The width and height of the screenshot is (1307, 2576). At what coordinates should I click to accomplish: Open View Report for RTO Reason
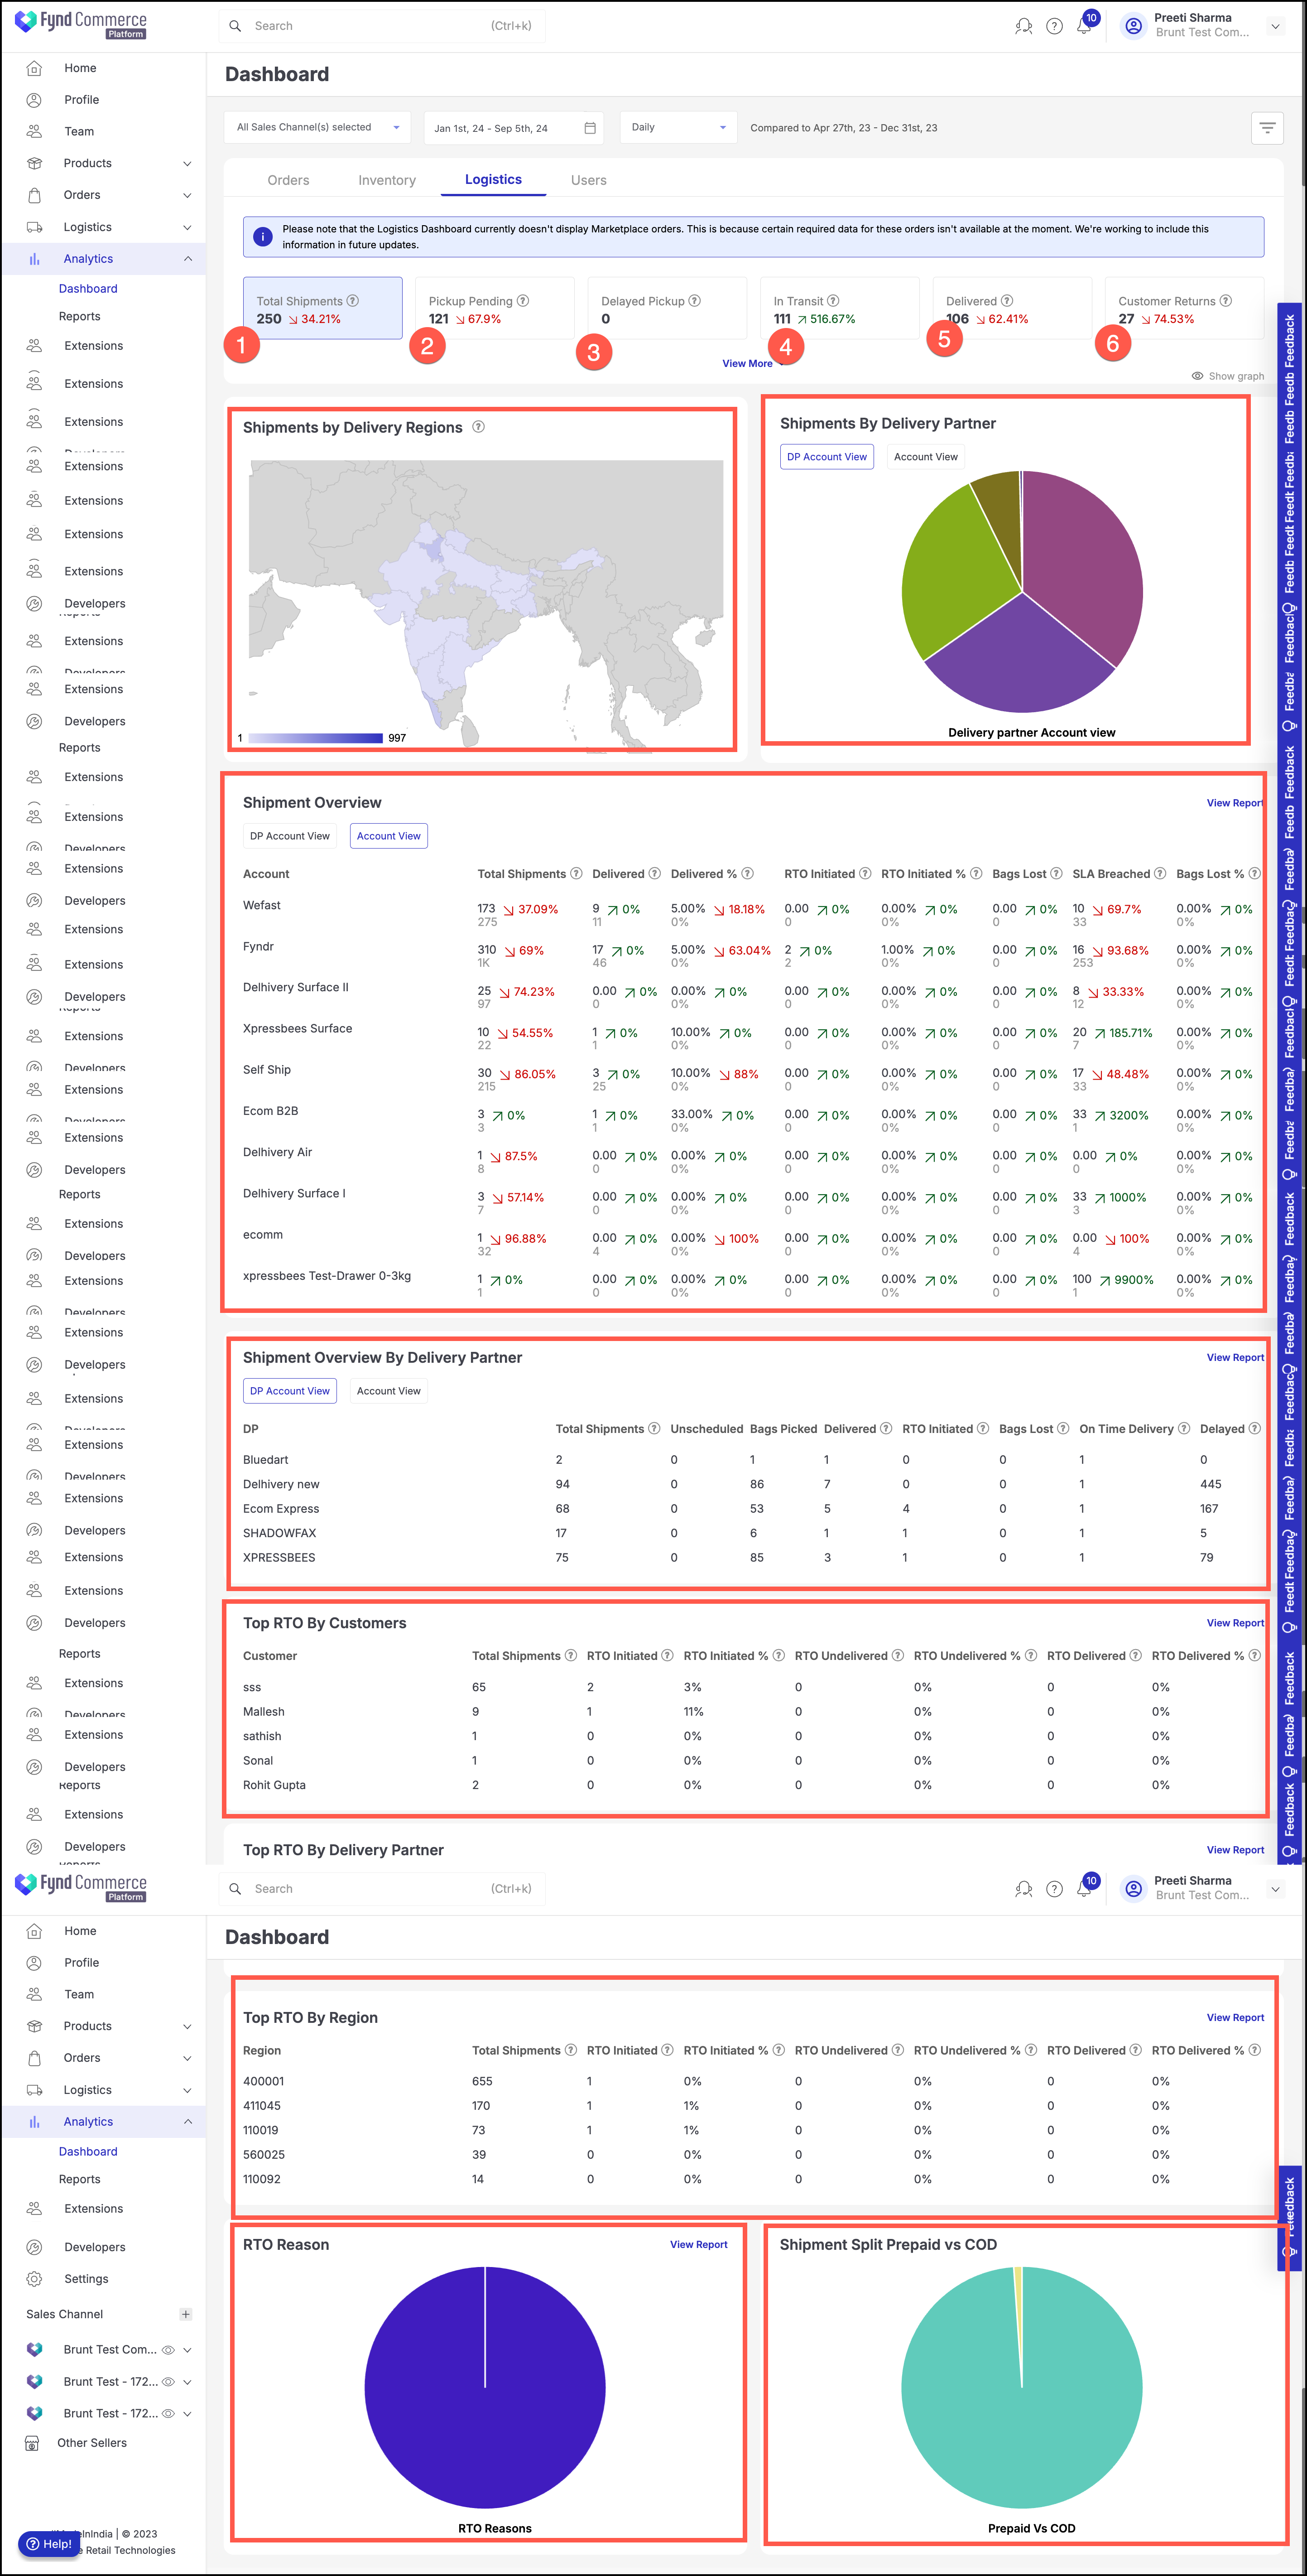point(698,2245)
